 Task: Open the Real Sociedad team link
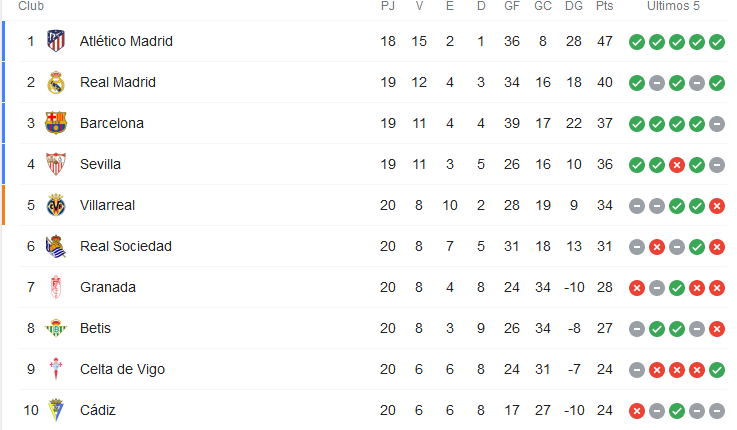click(x=125, y=246)
